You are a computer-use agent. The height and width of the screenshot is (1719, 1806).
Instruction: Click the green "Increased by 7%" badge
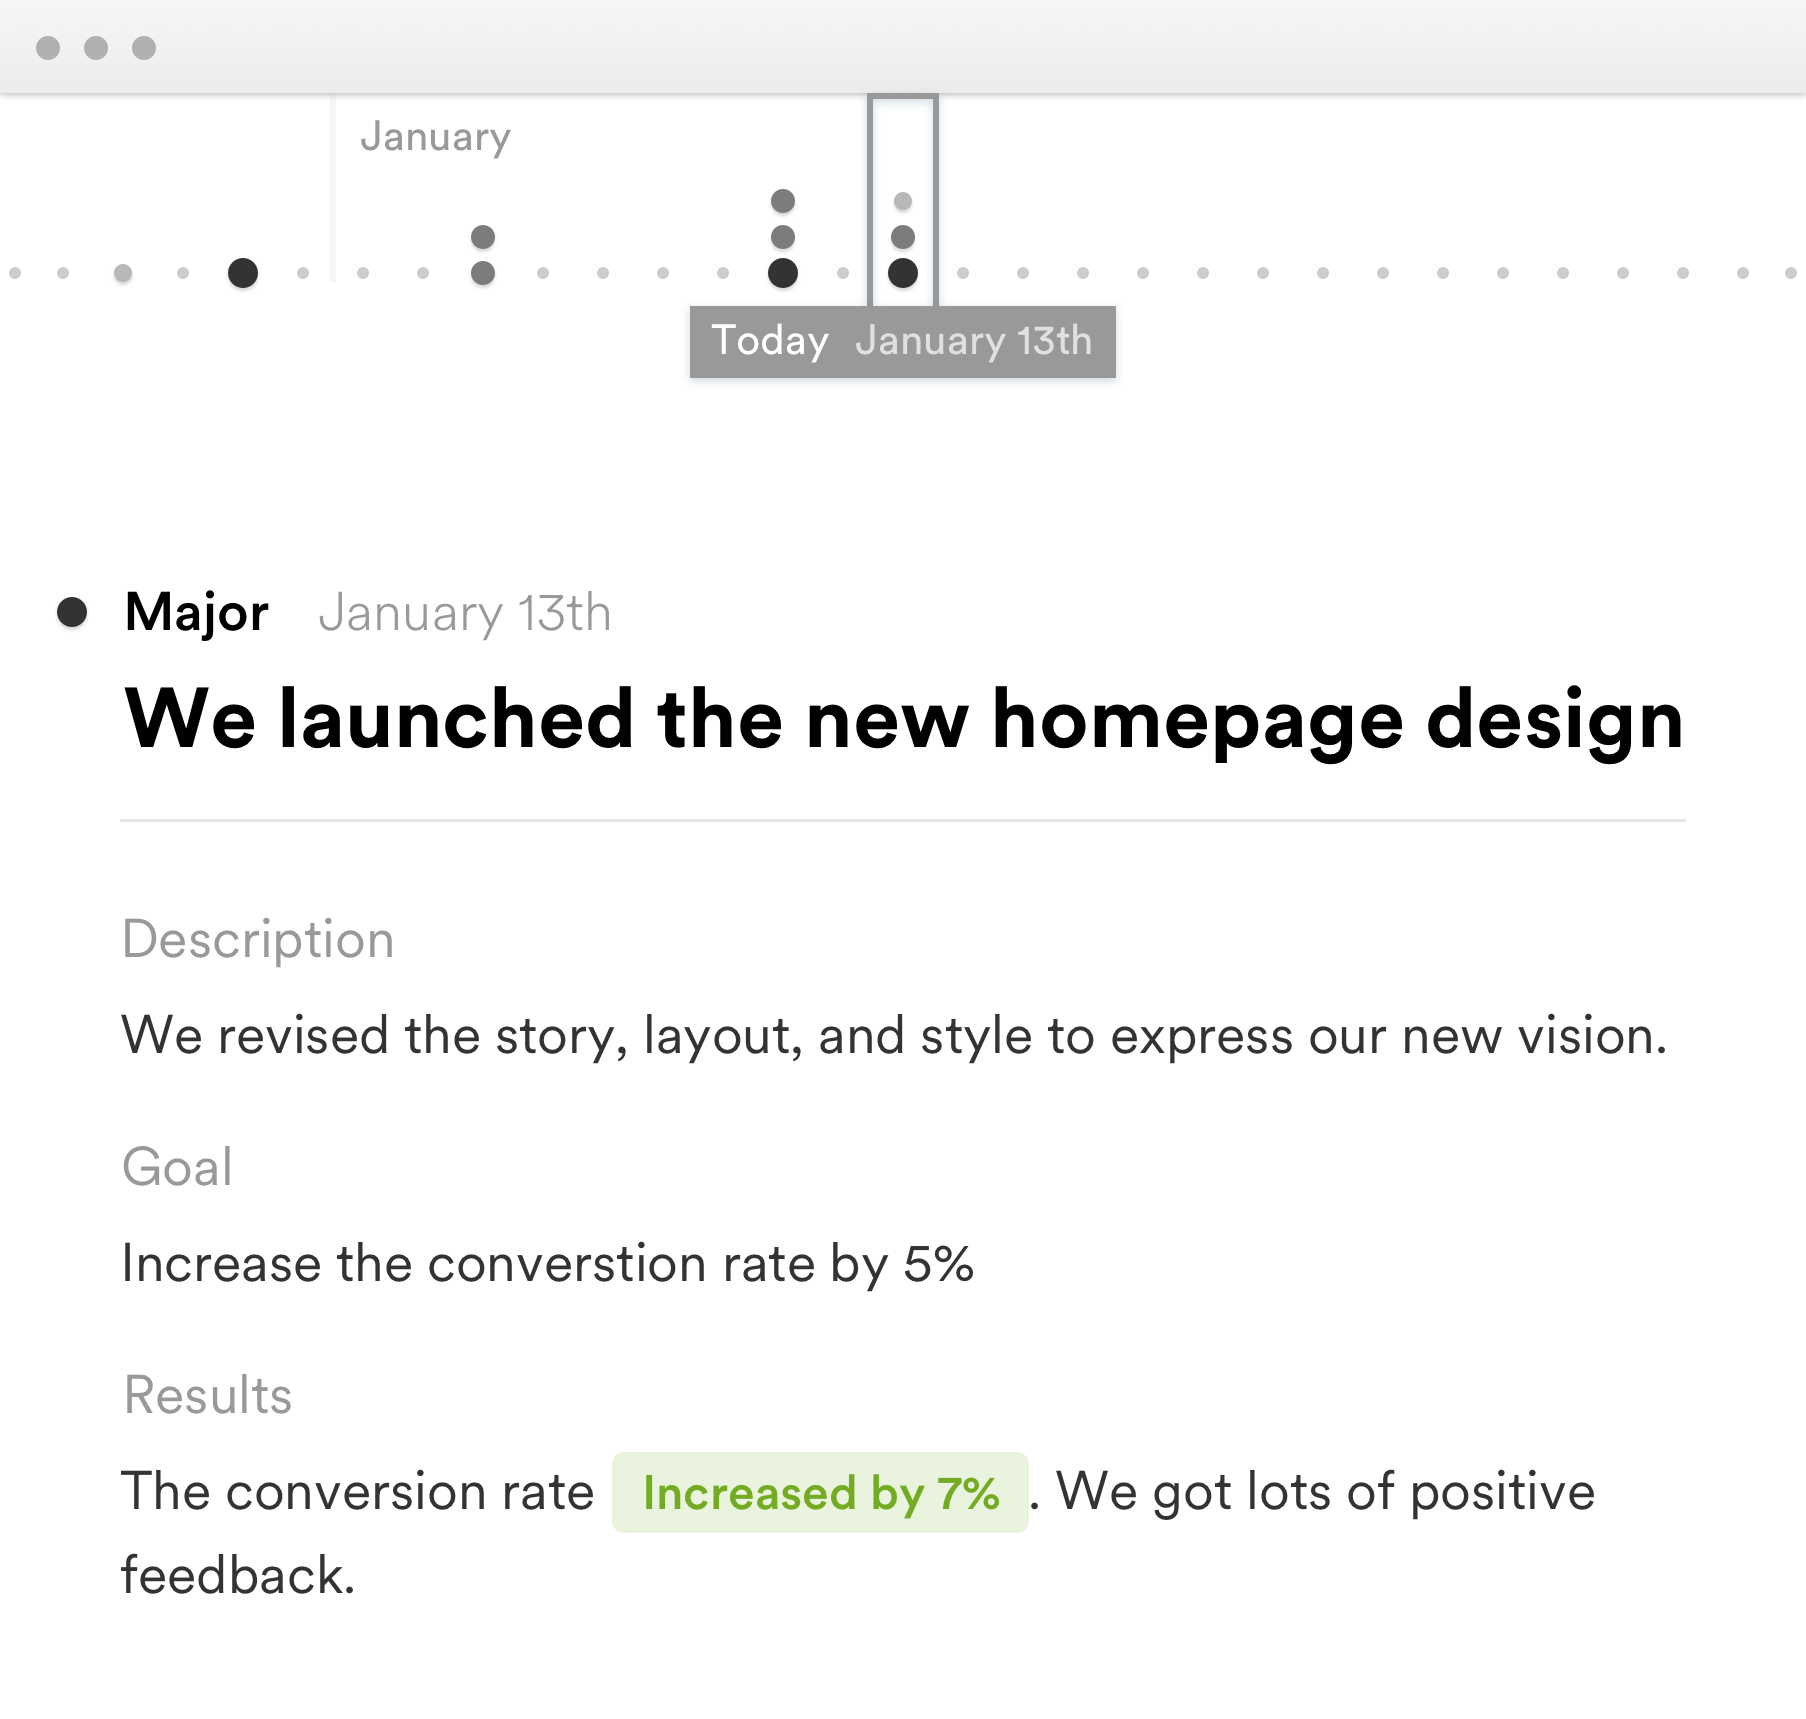pos(820,1493)
